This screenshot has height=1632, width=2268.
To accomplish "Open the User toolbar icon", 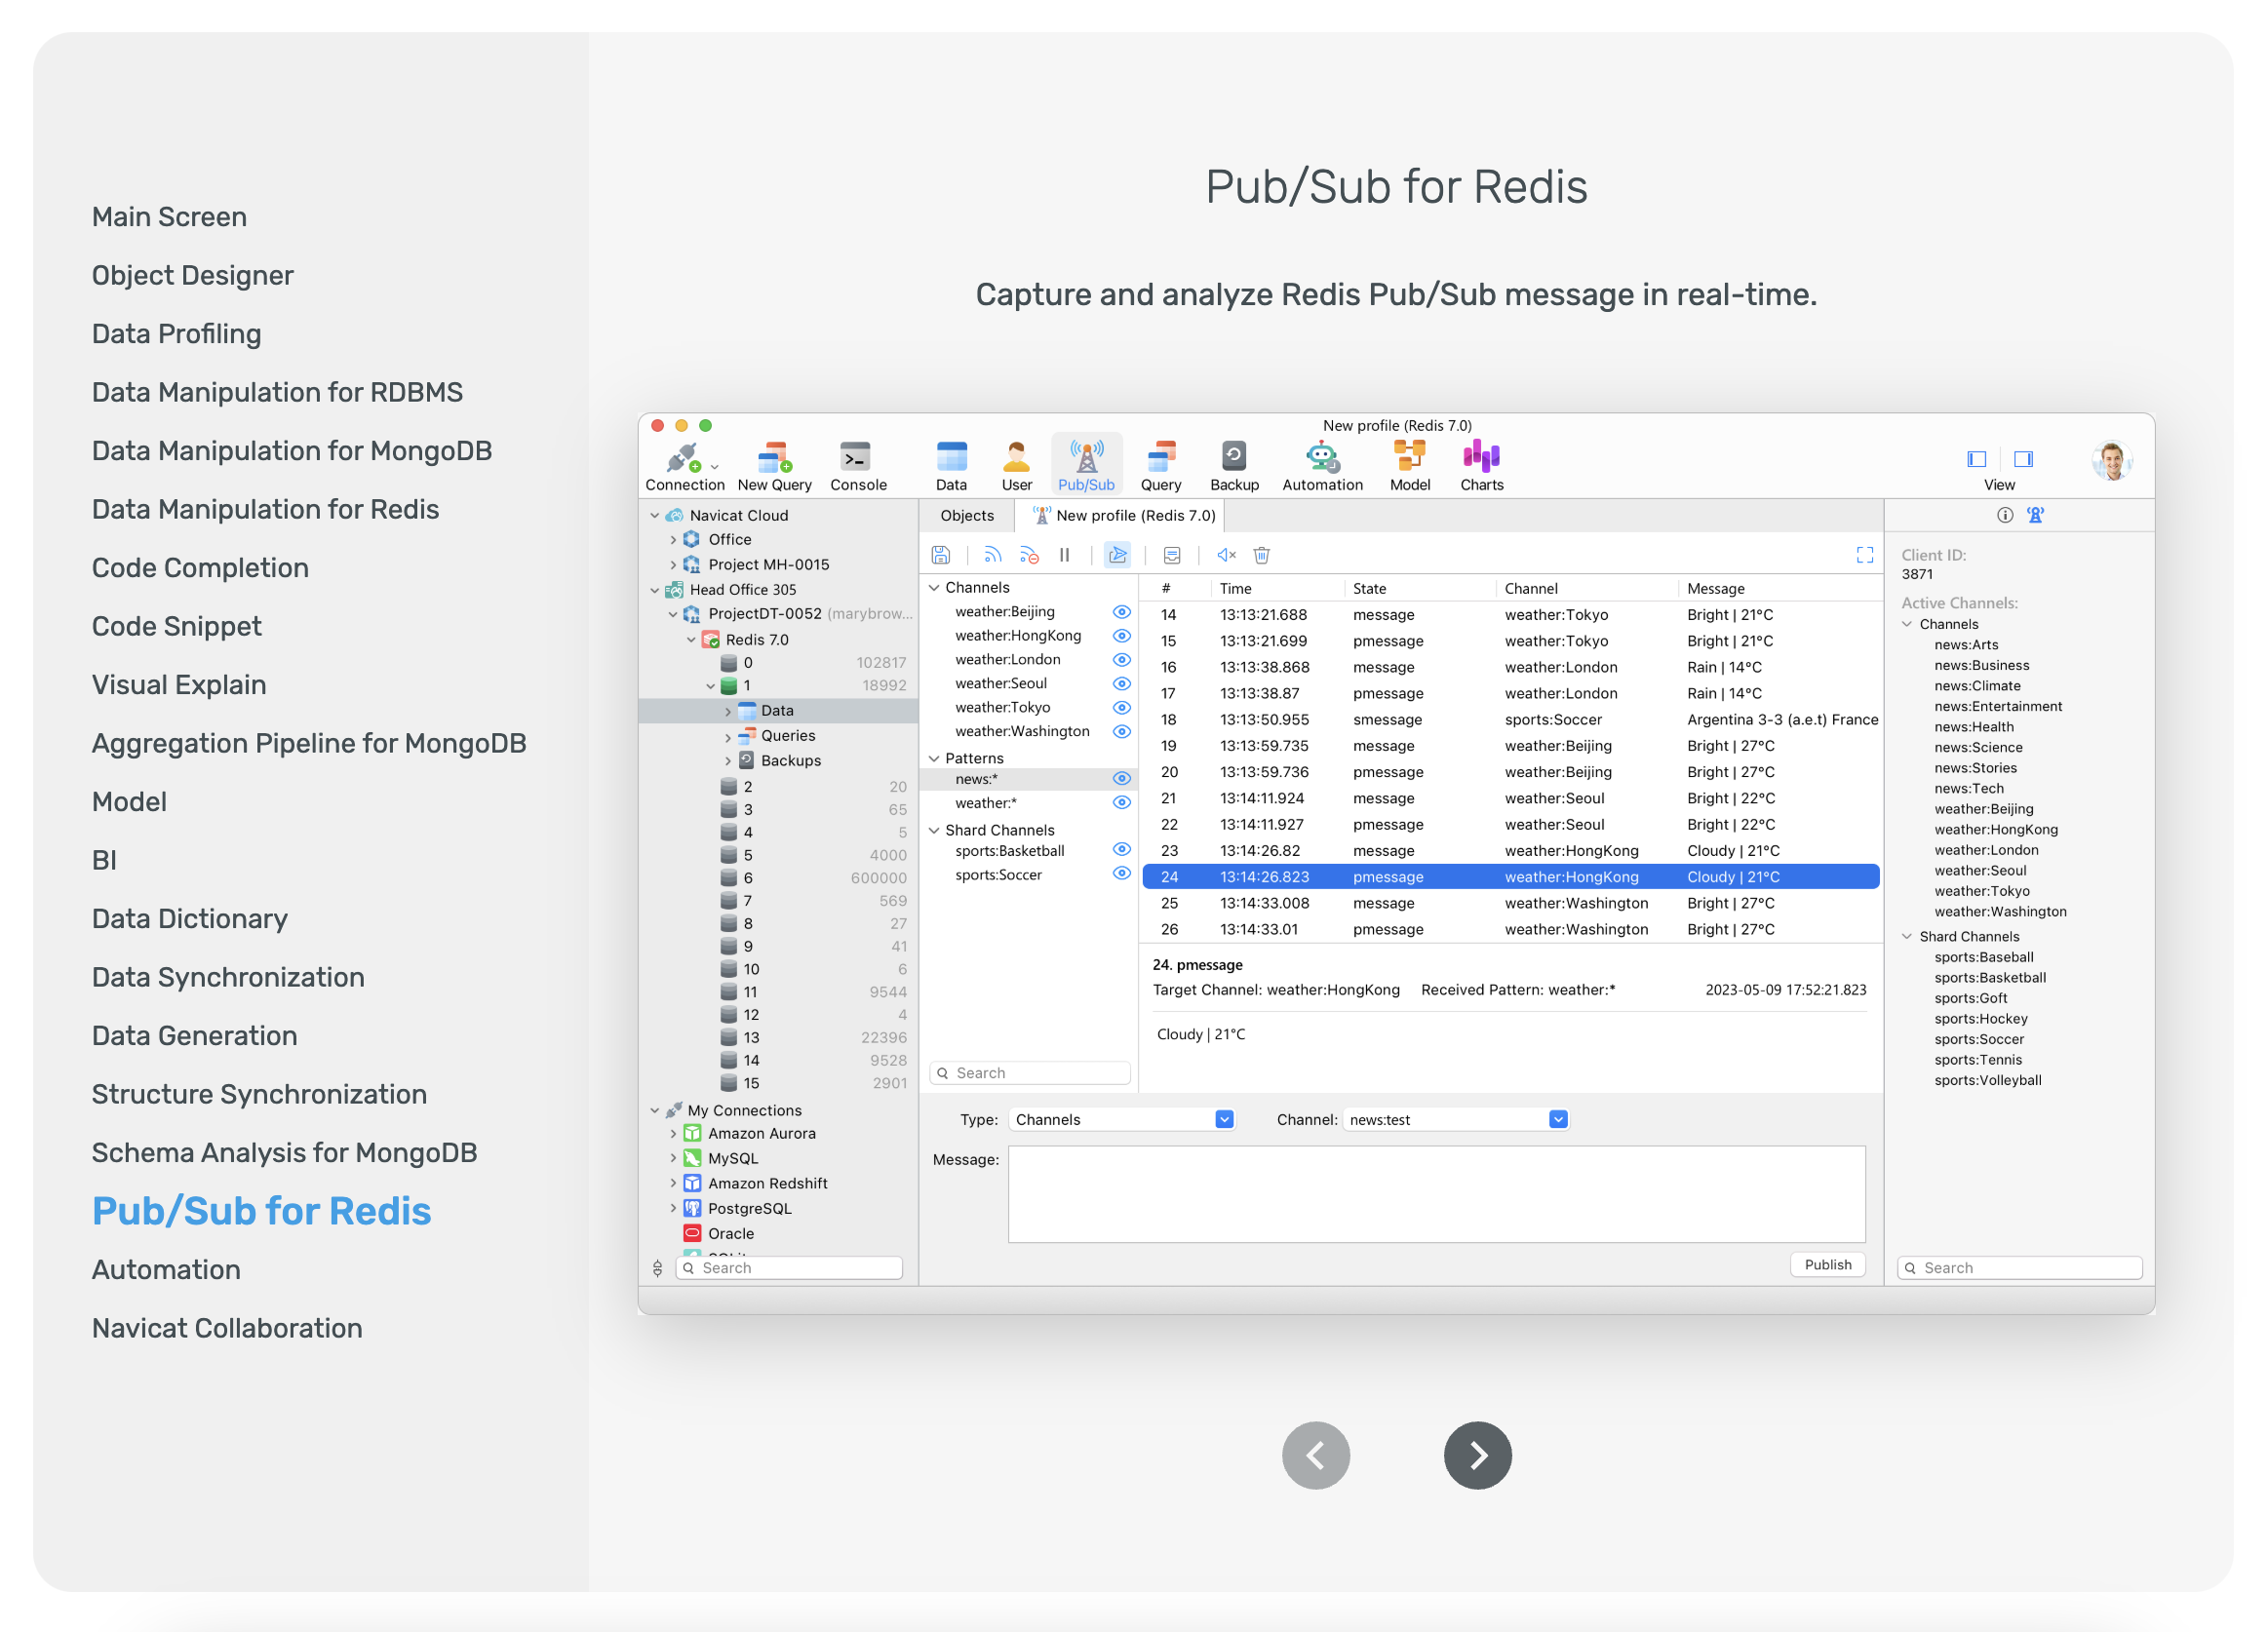I will 1016,466.
